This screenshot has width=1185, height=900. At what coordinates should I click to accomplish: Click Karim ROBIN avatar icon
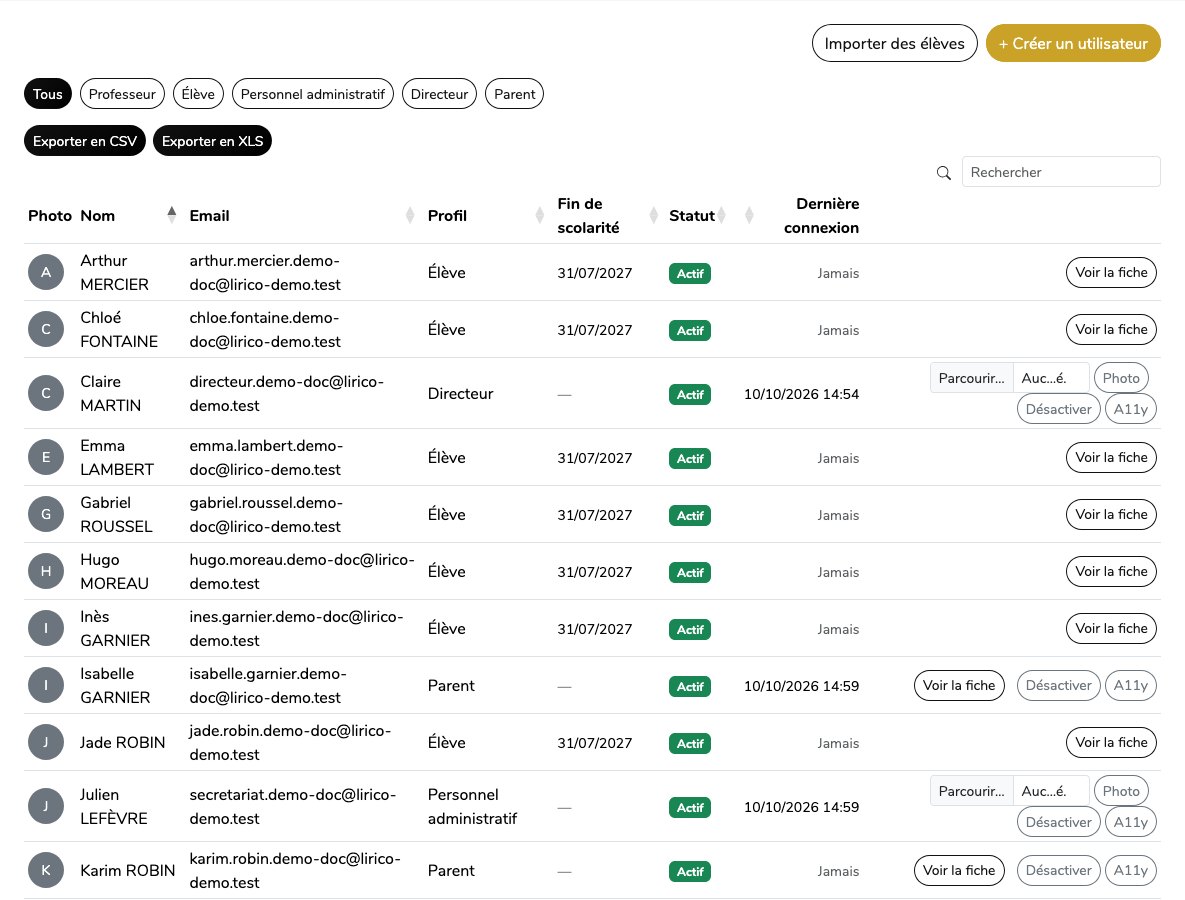46,871
